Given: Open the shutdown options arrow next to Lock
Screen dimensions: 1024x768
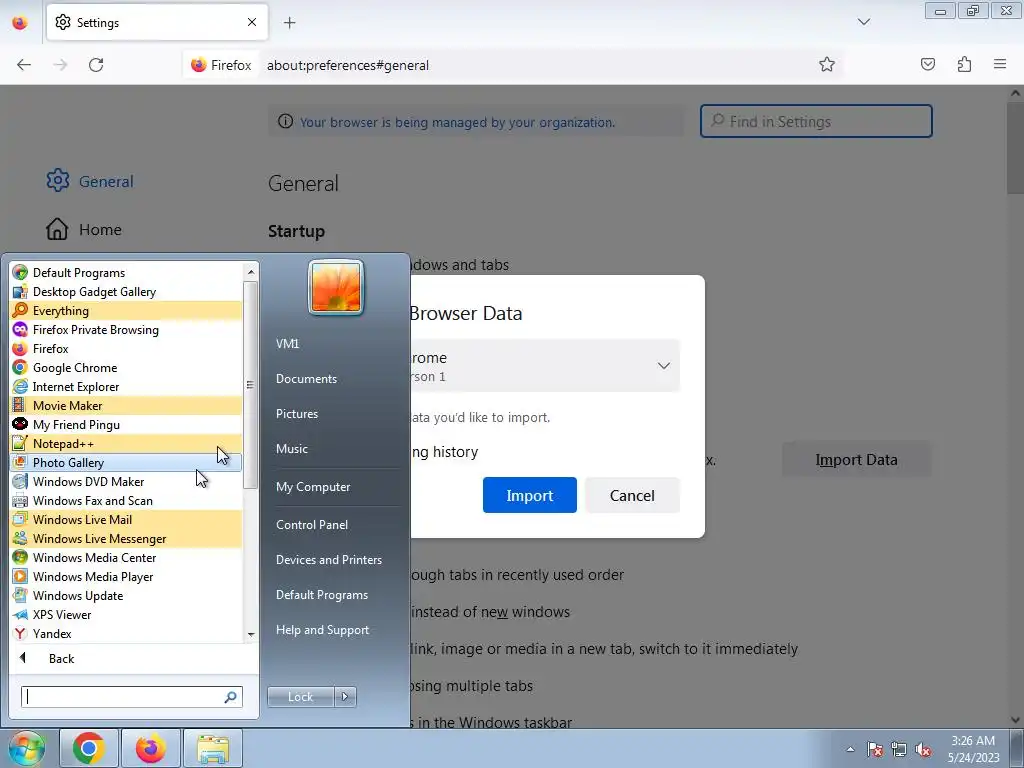Looking at the screenshot, I should [x=345, y=697].
